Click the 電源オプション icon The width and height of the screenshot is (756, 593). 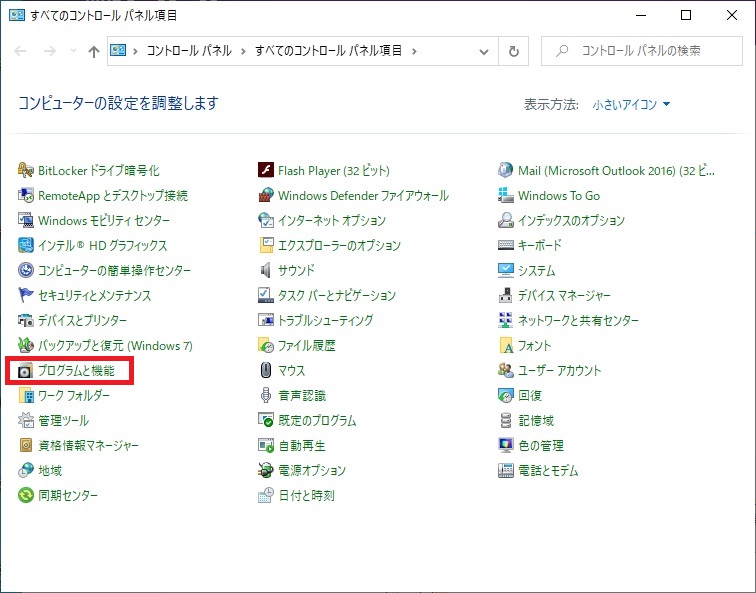point(266,470)
